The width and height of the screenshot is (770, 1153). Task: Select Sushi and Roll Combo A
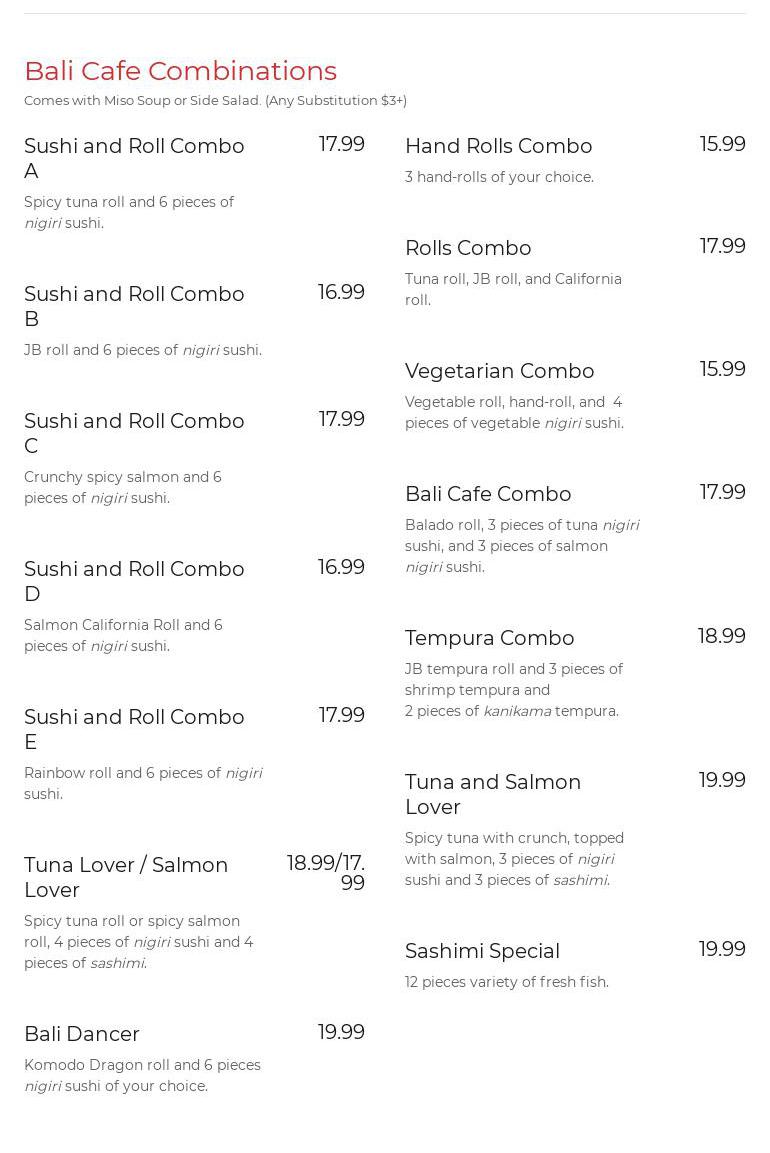click(134, 158)
